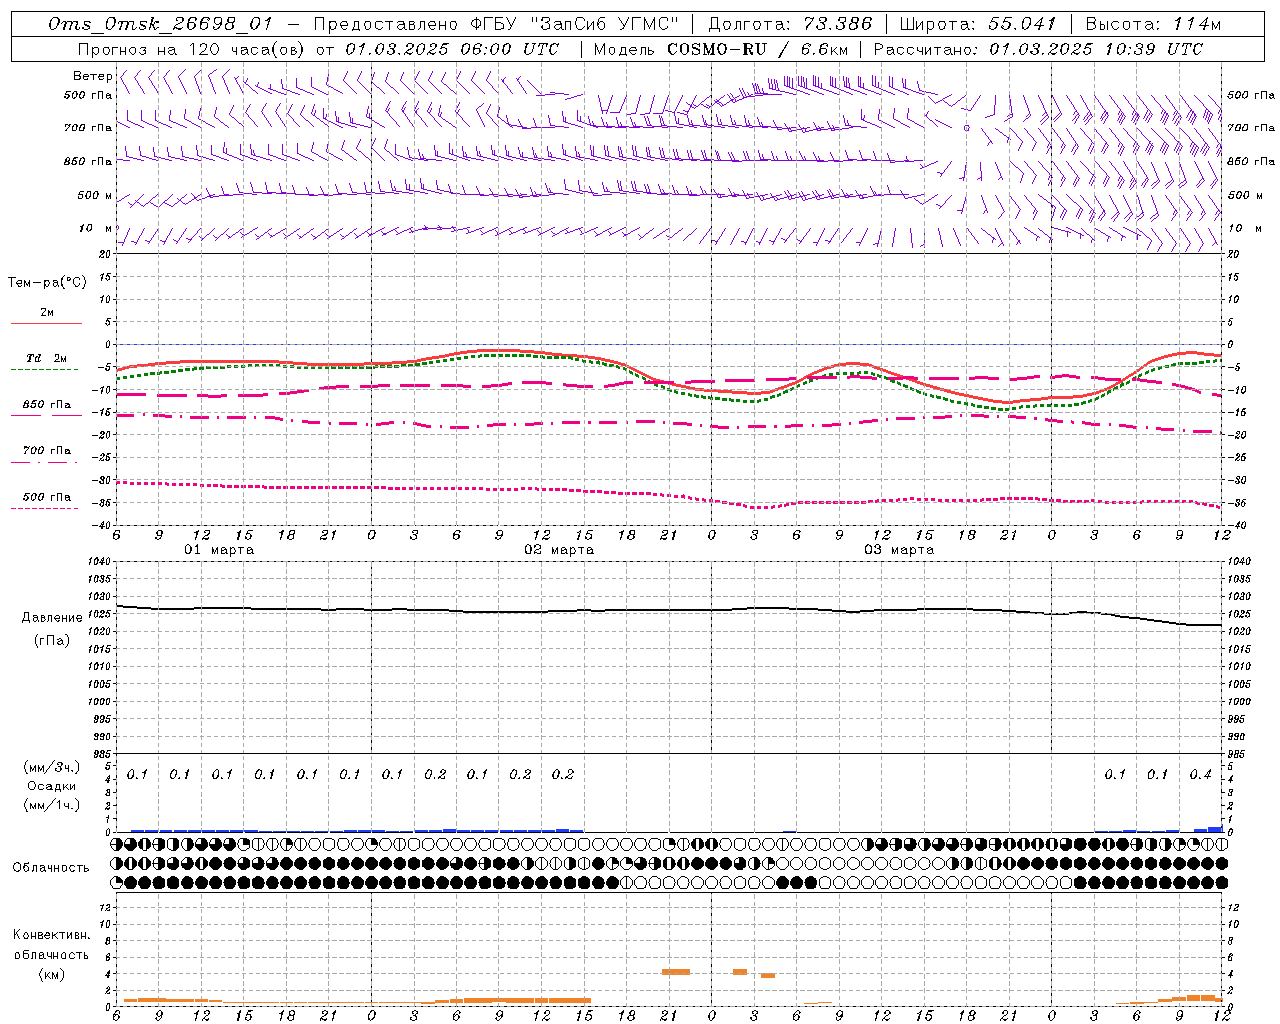Click the station title "Oms_Omsk_26698_01"
Viewport: 1280px width, 1024px height.
[160, 24]
